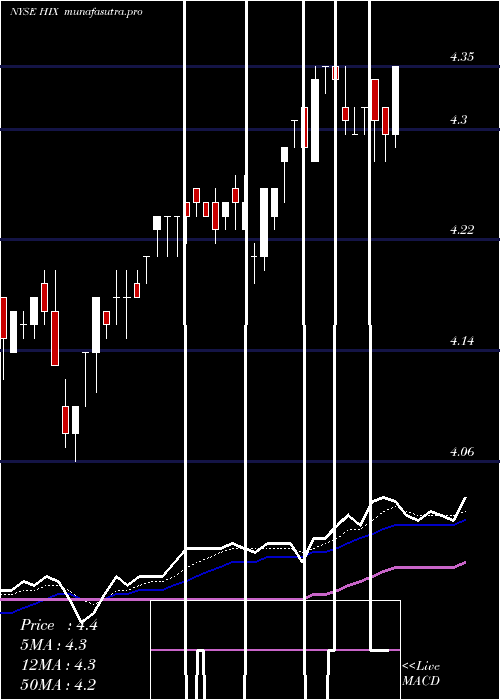Select the 4.14 price level label
Viewport: 500px width, 700px height.
pyautogui.click(x=462, y=341)
